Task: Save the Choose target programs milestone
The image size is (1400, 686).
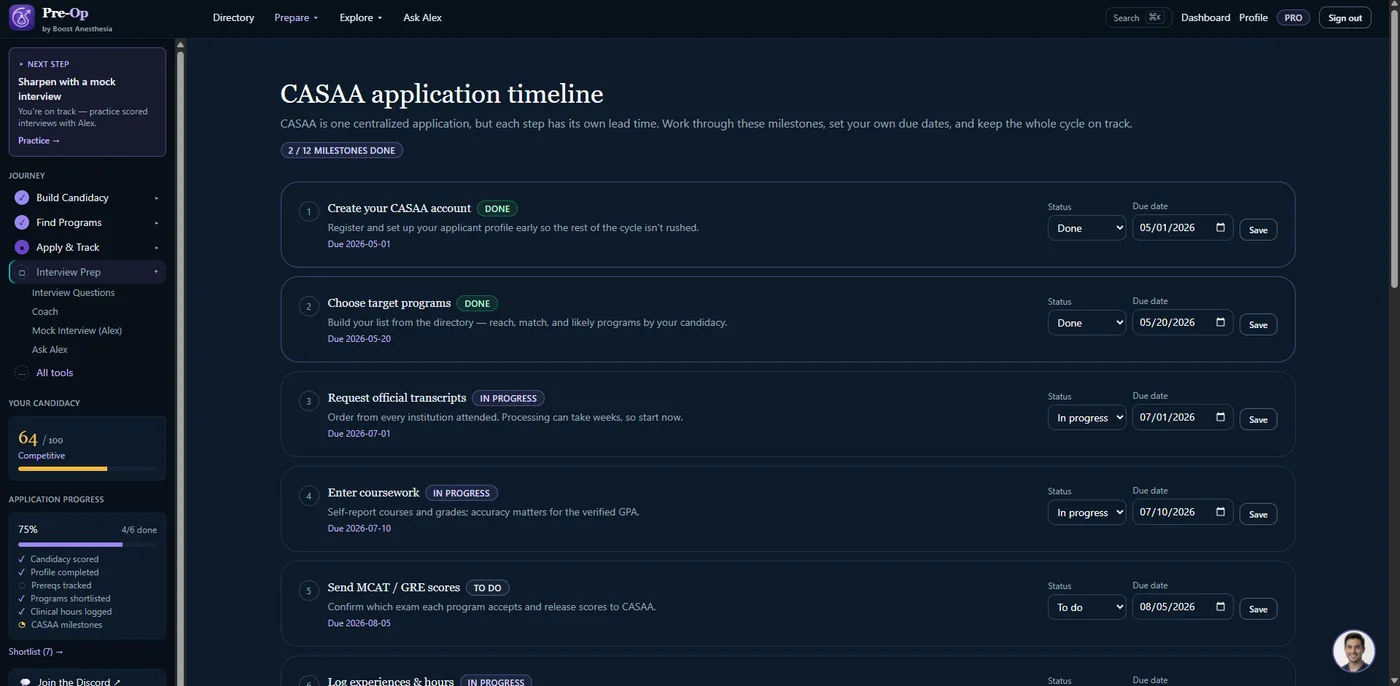Action: click(x=1258, y=325)
